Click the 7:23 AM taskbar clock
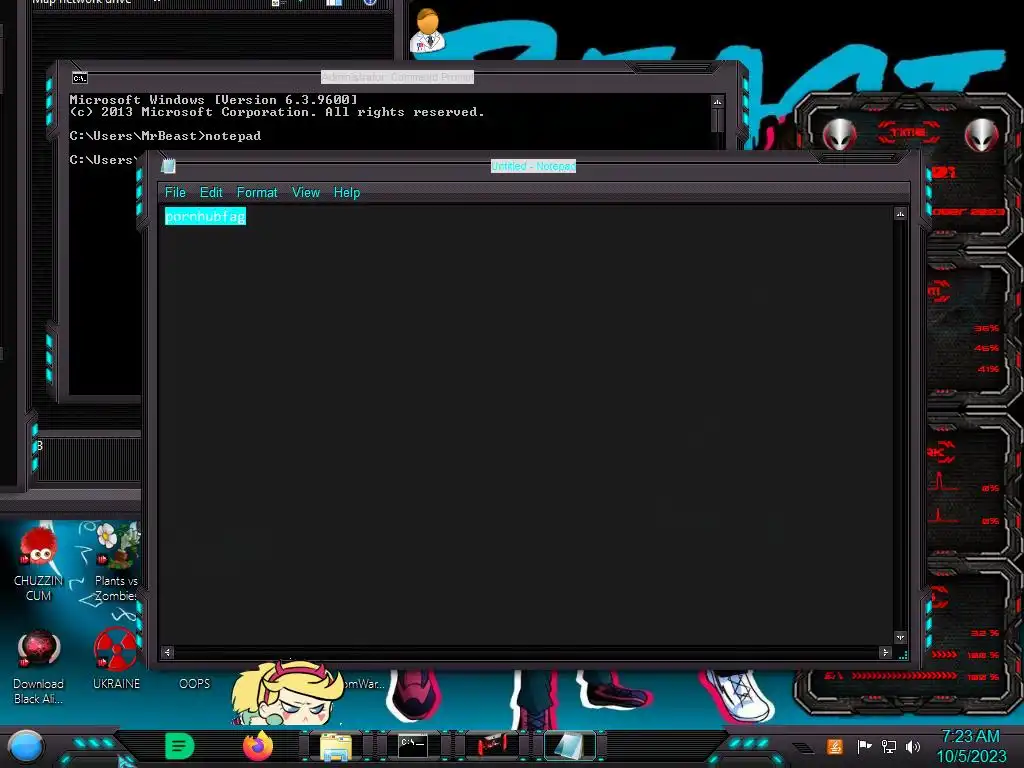The image size is (1024, 768). [x=970, y=737]
